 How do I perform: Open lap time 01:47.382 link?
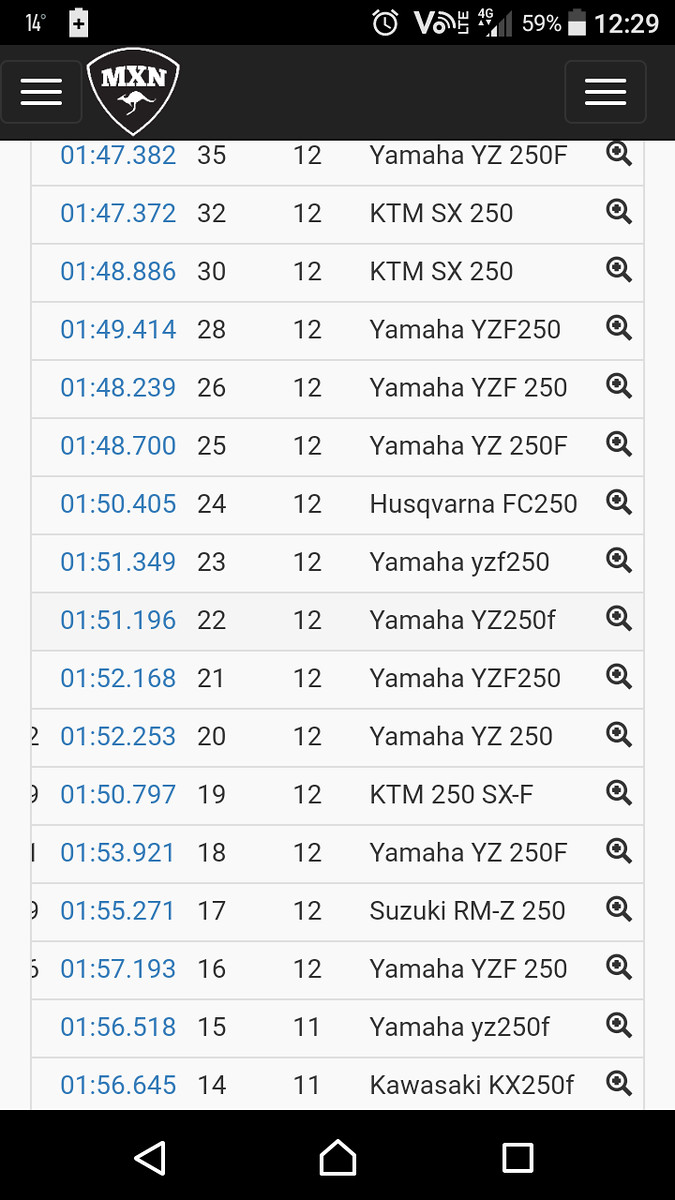coord(118,155)
